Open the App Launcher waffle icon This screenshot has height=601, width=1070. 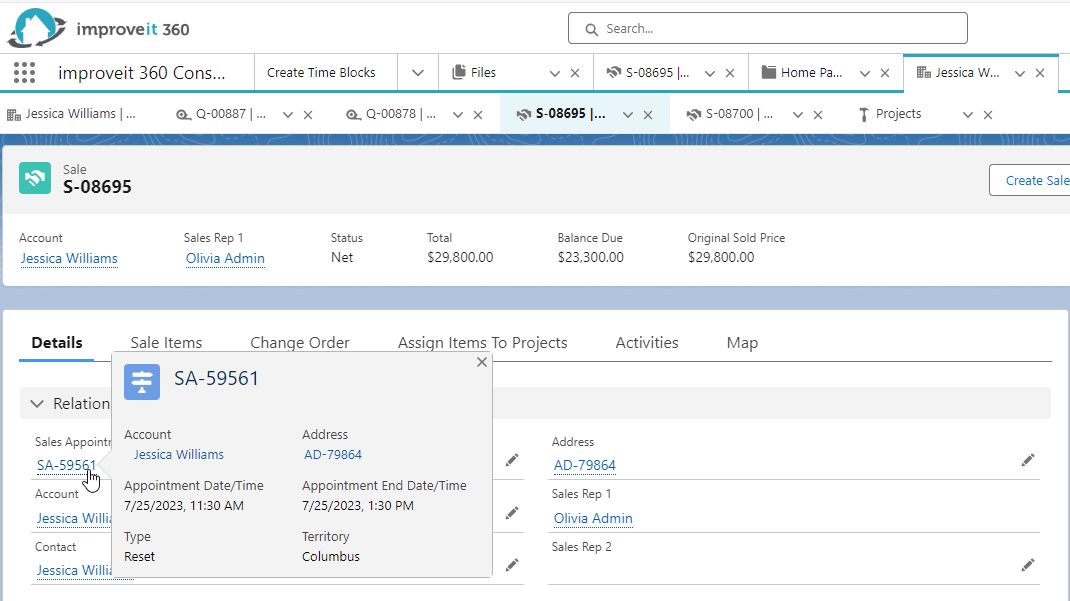(x=24, y=72)
